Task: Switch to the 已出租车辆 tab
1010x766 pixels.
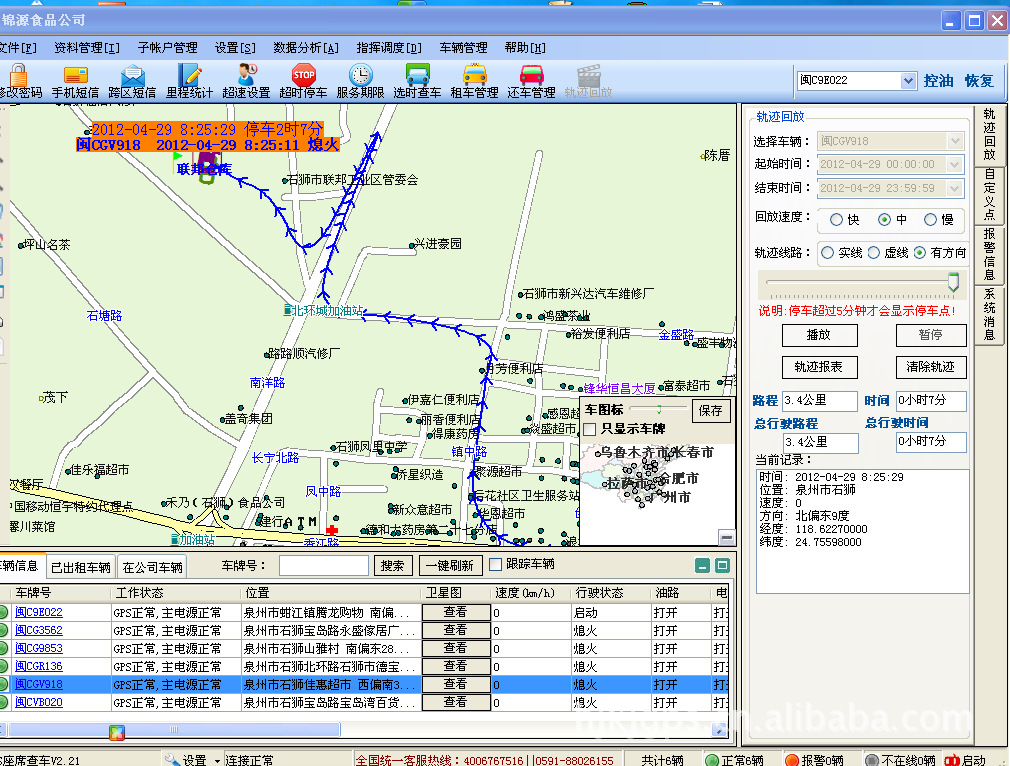Action: click(x=83, y=568)
